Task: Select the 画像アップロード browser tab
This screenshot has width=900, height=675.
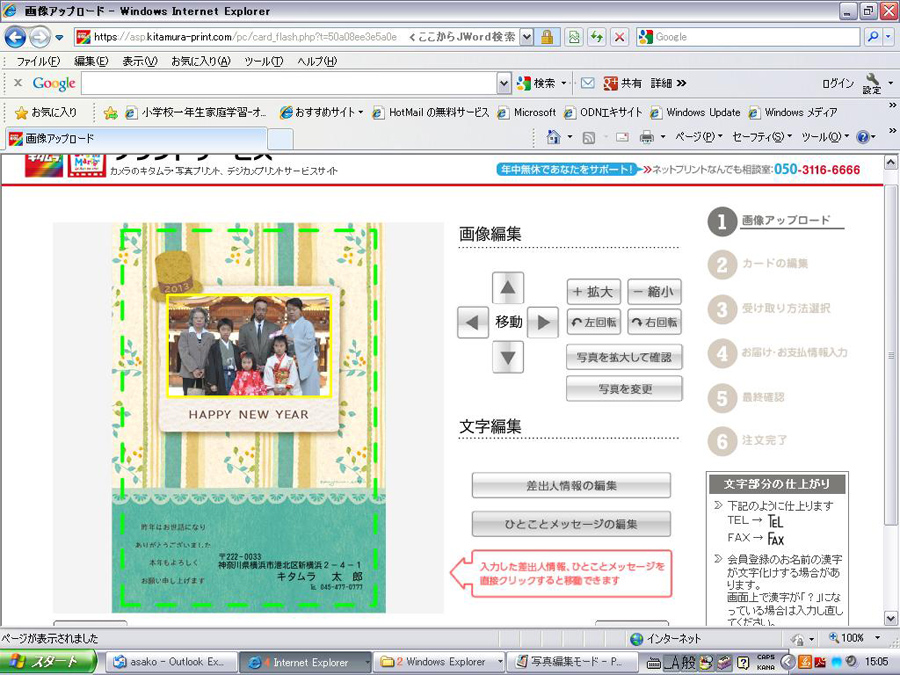Action: tap(60, 138)
